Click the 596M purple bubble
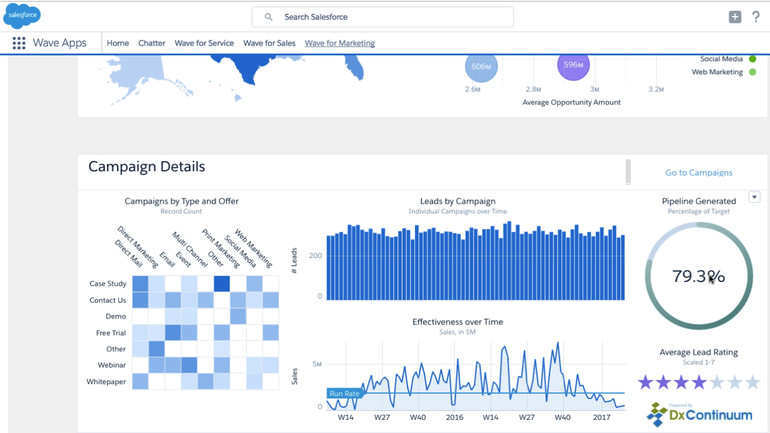 pyautogui.click(x=574, y=65)
